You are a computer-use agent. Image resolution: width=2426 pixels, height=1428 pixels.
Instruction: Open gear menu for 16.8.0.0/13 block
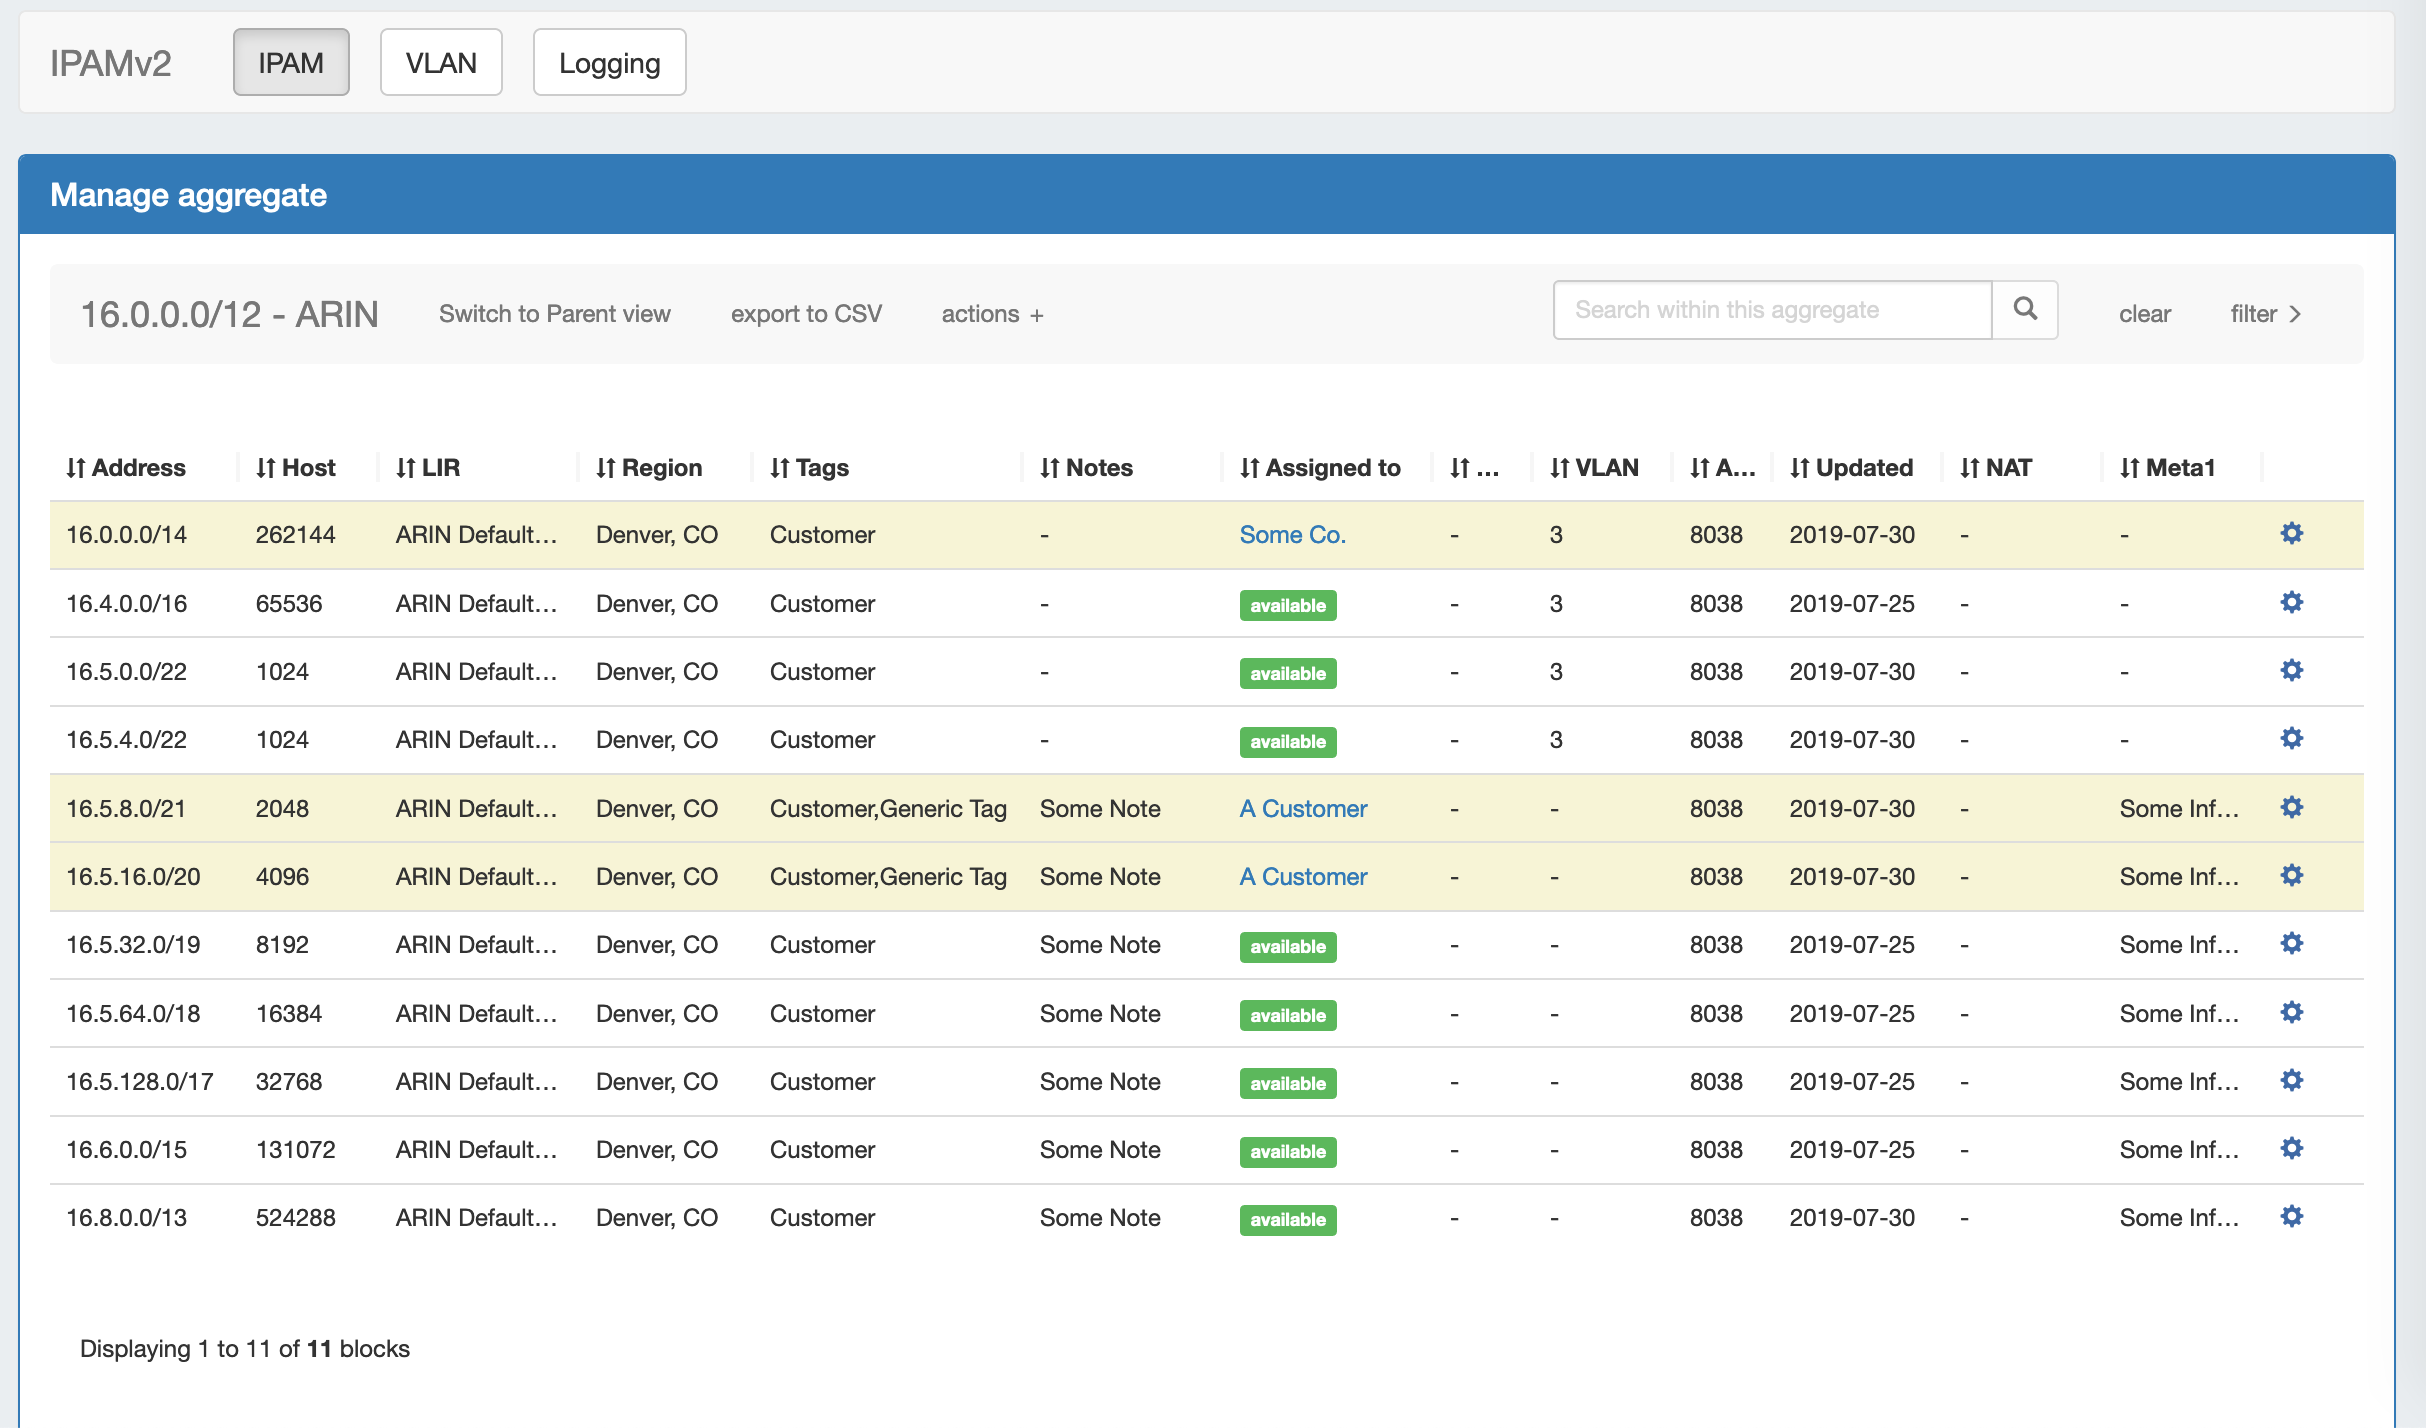click(2291, 1217)
